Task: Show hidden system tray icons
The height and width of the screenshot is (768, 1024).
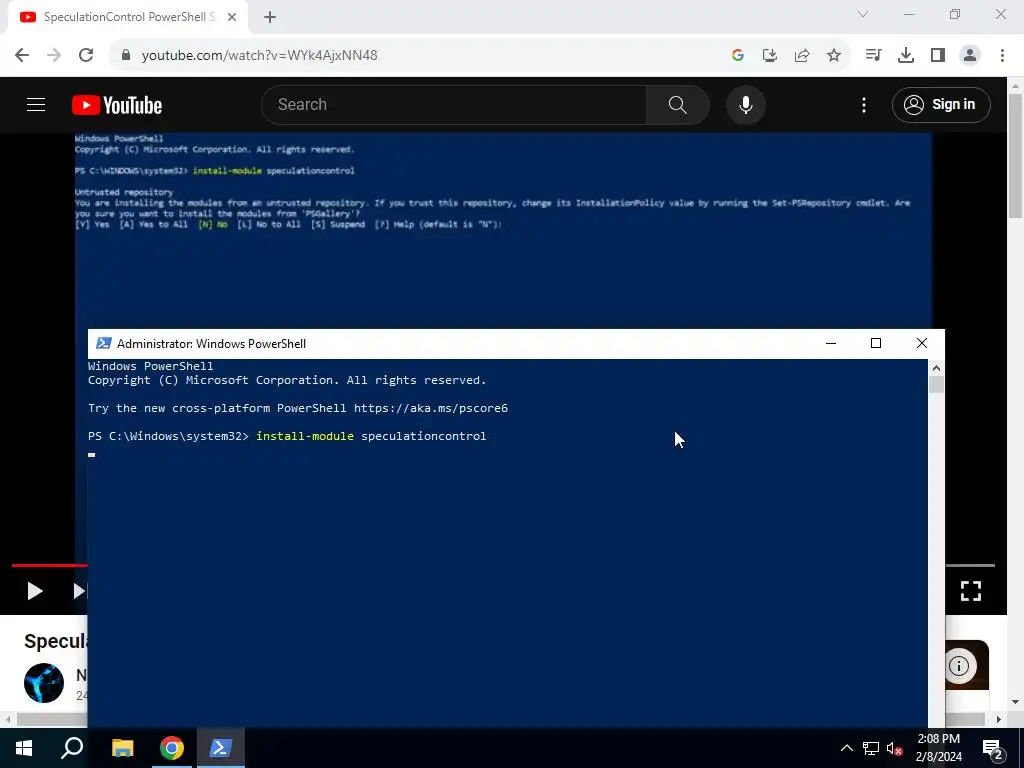Action: [846, 748]
